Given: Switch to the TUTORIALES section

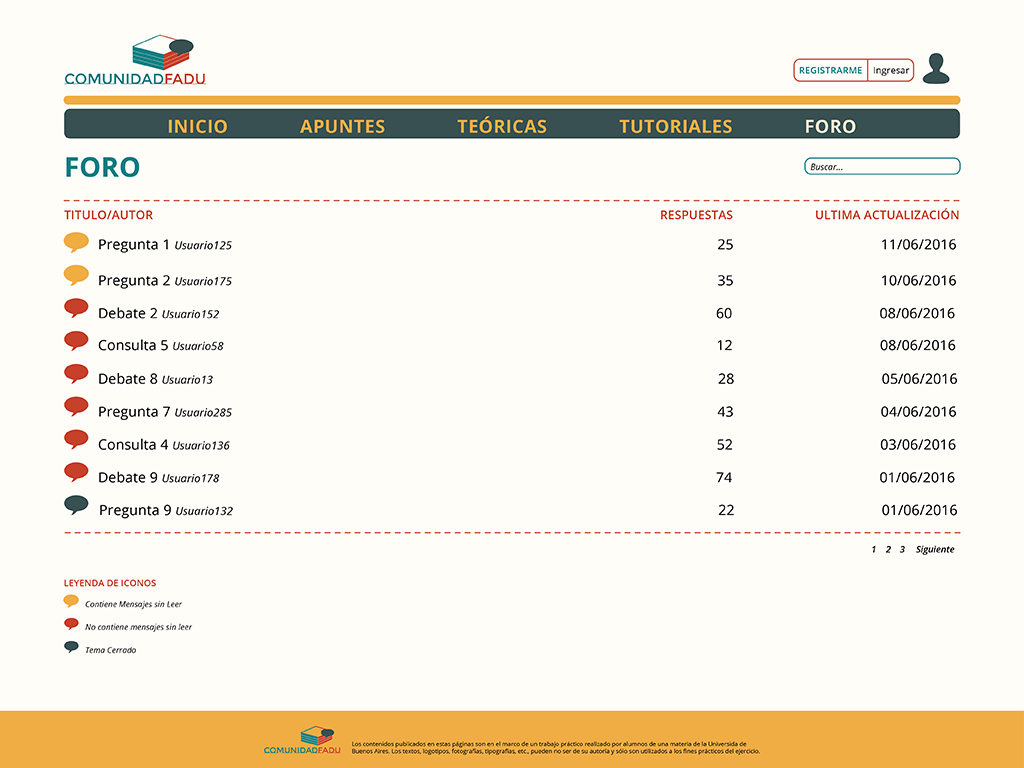Looking at the screenshot, I should (x=675, y=126).
